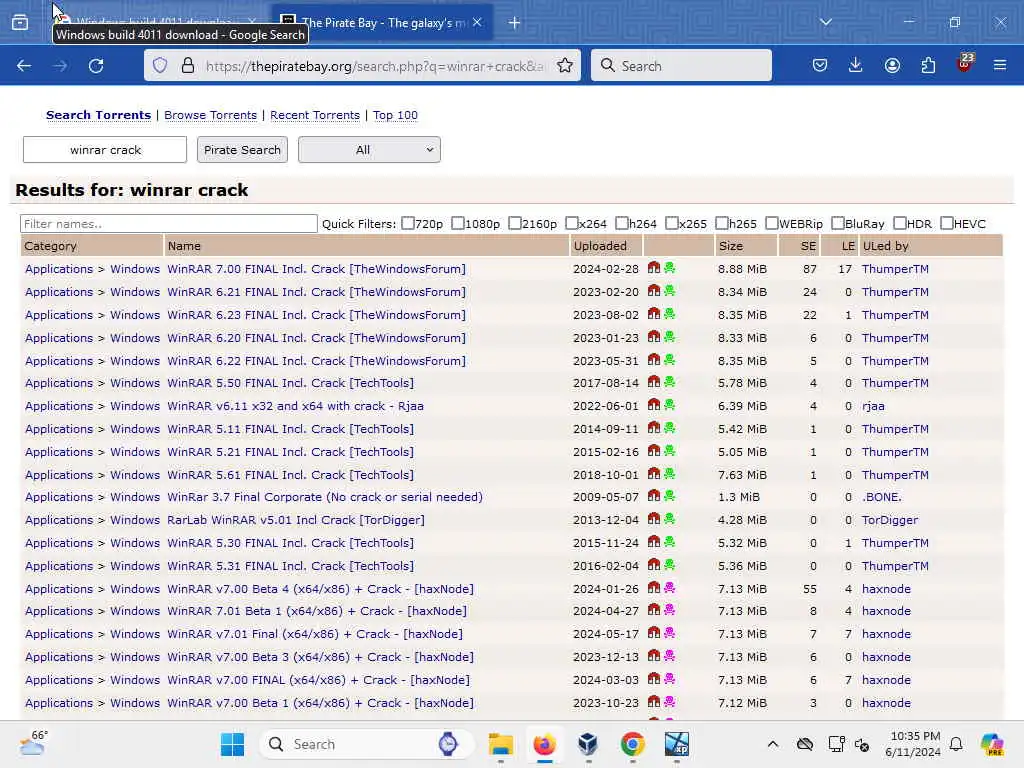Enable the BluRay quick filter

[x=837, y=223]
